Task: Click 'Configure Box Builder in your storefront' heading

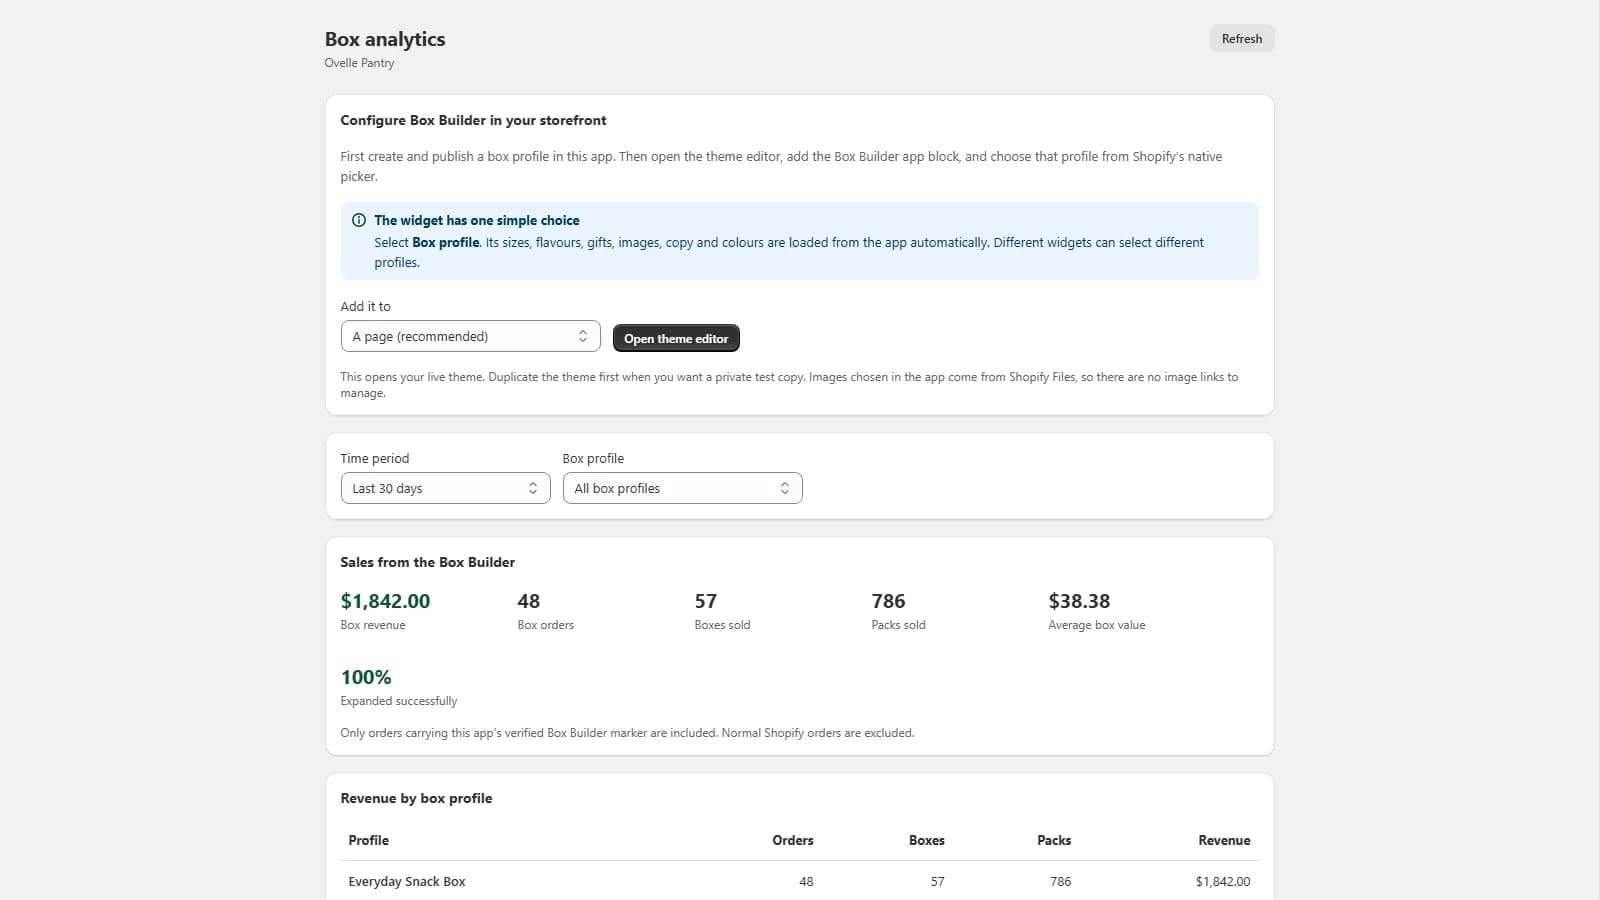Action: [x=473, y=120]
